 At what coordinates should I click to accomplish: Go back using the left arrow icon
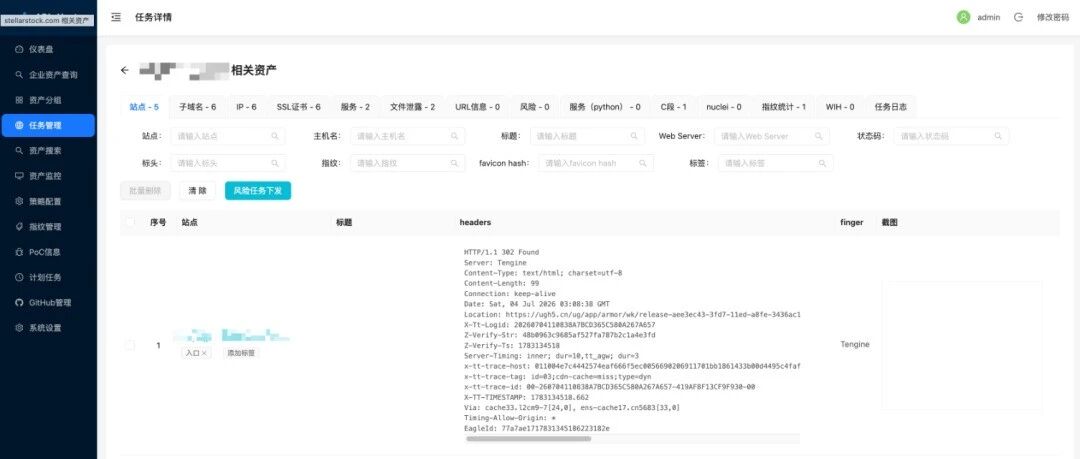[x=125, y=70]
